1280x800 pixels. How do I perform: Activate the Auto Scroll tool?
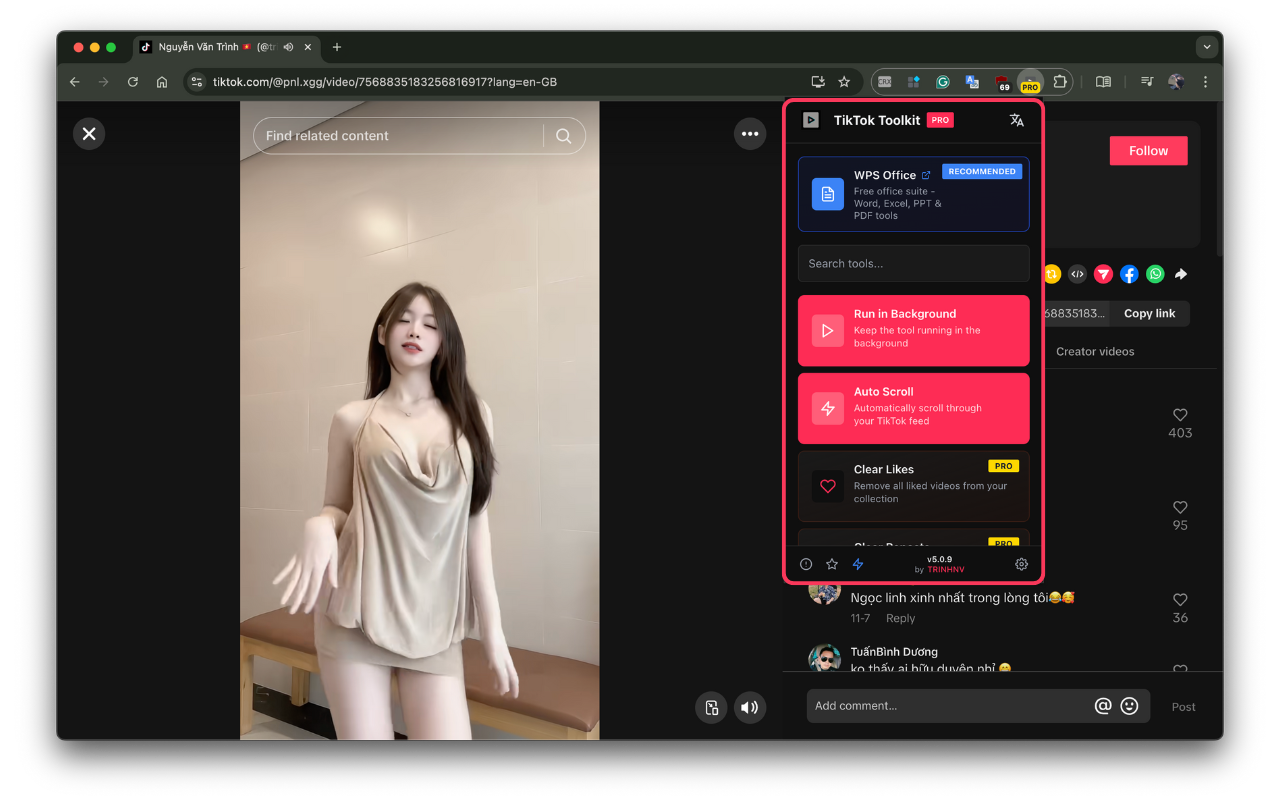(914, 408)
